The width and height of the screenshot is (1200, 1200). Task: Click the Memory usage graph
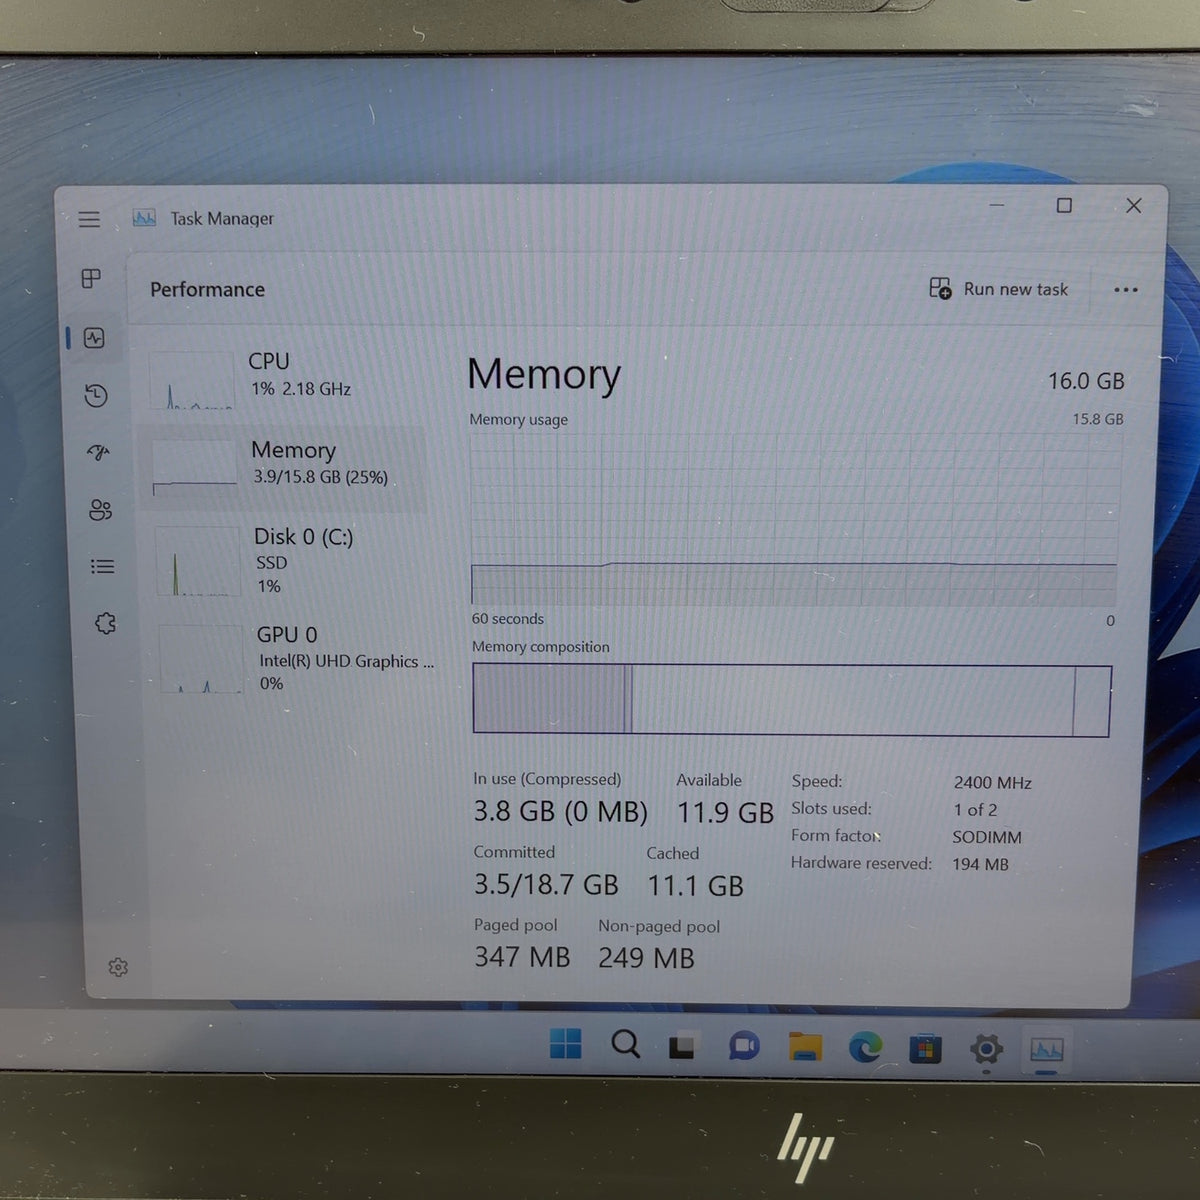click(794, 518)
